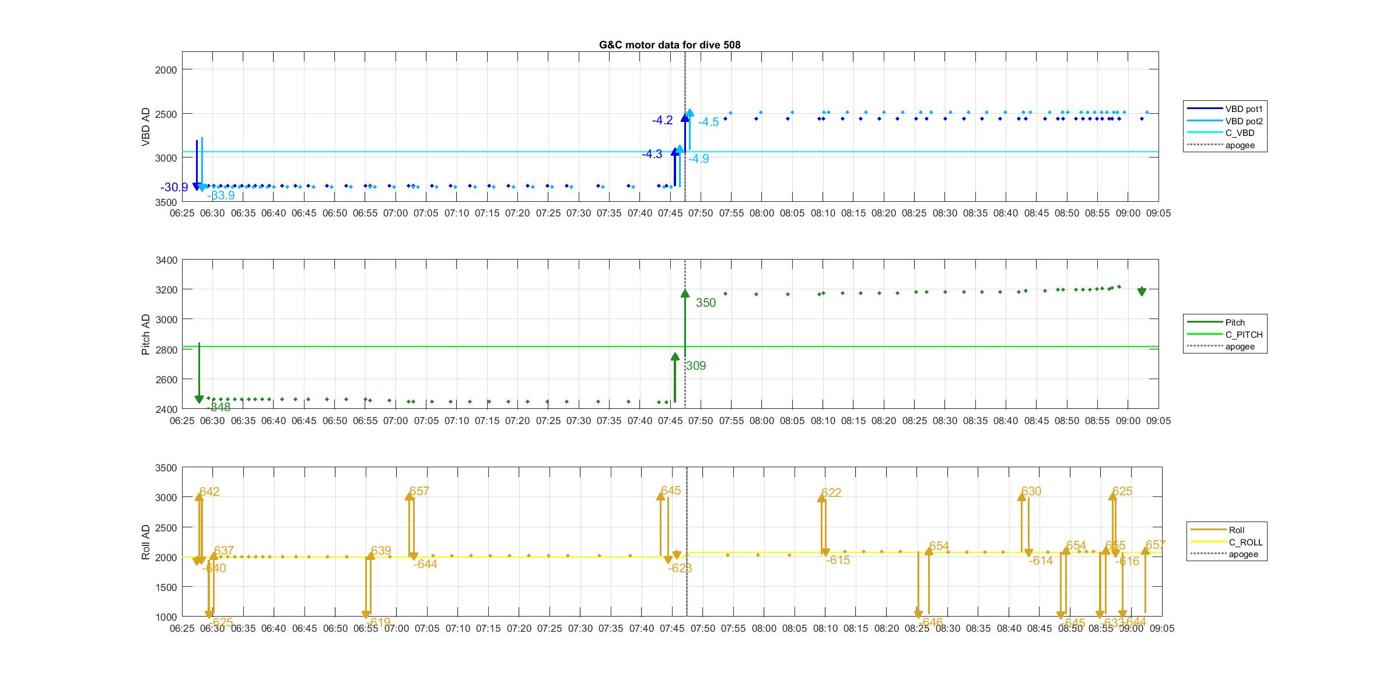Image resolution: width=1400 pixels, height=693 pixels.
Task: Click the '-30.9' VBD data label
Action: [174, 188]
